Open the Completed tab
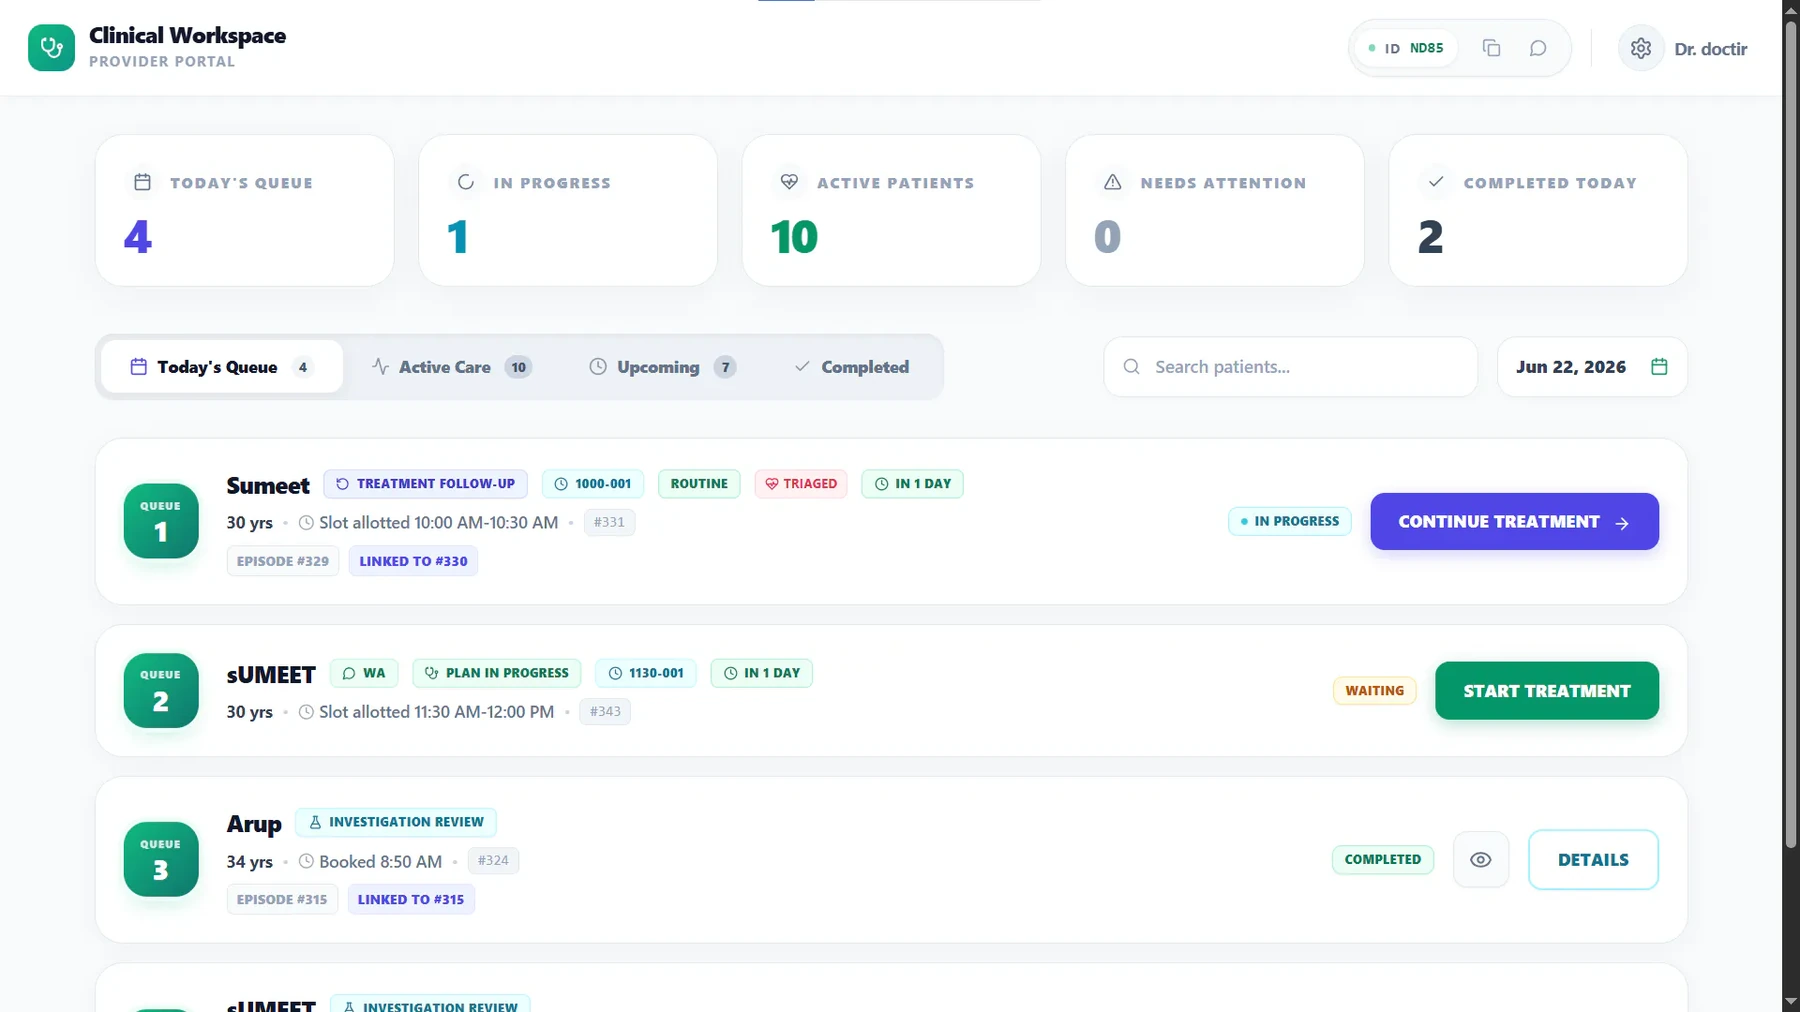Viewport: 1800px width, 1012px height. [852, 367]
